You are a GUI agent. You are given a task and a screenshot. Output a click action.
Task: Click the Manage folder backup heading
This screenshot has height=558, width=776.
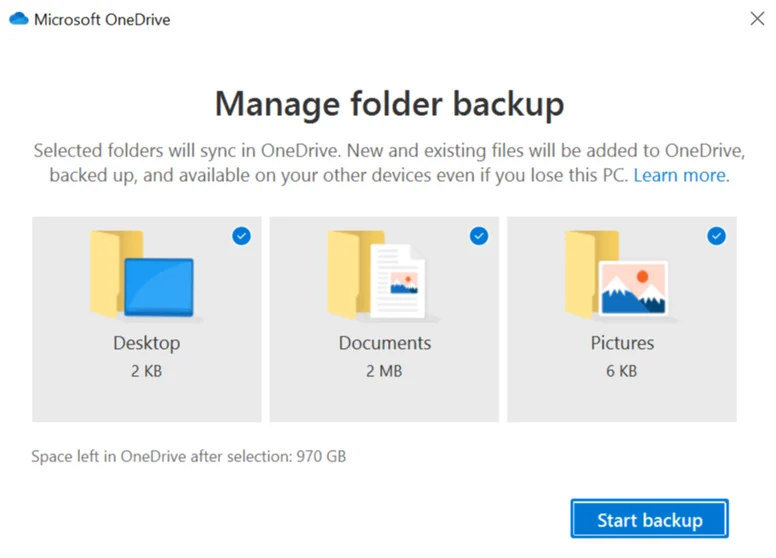pyautogui.click(x=389, y=104)
